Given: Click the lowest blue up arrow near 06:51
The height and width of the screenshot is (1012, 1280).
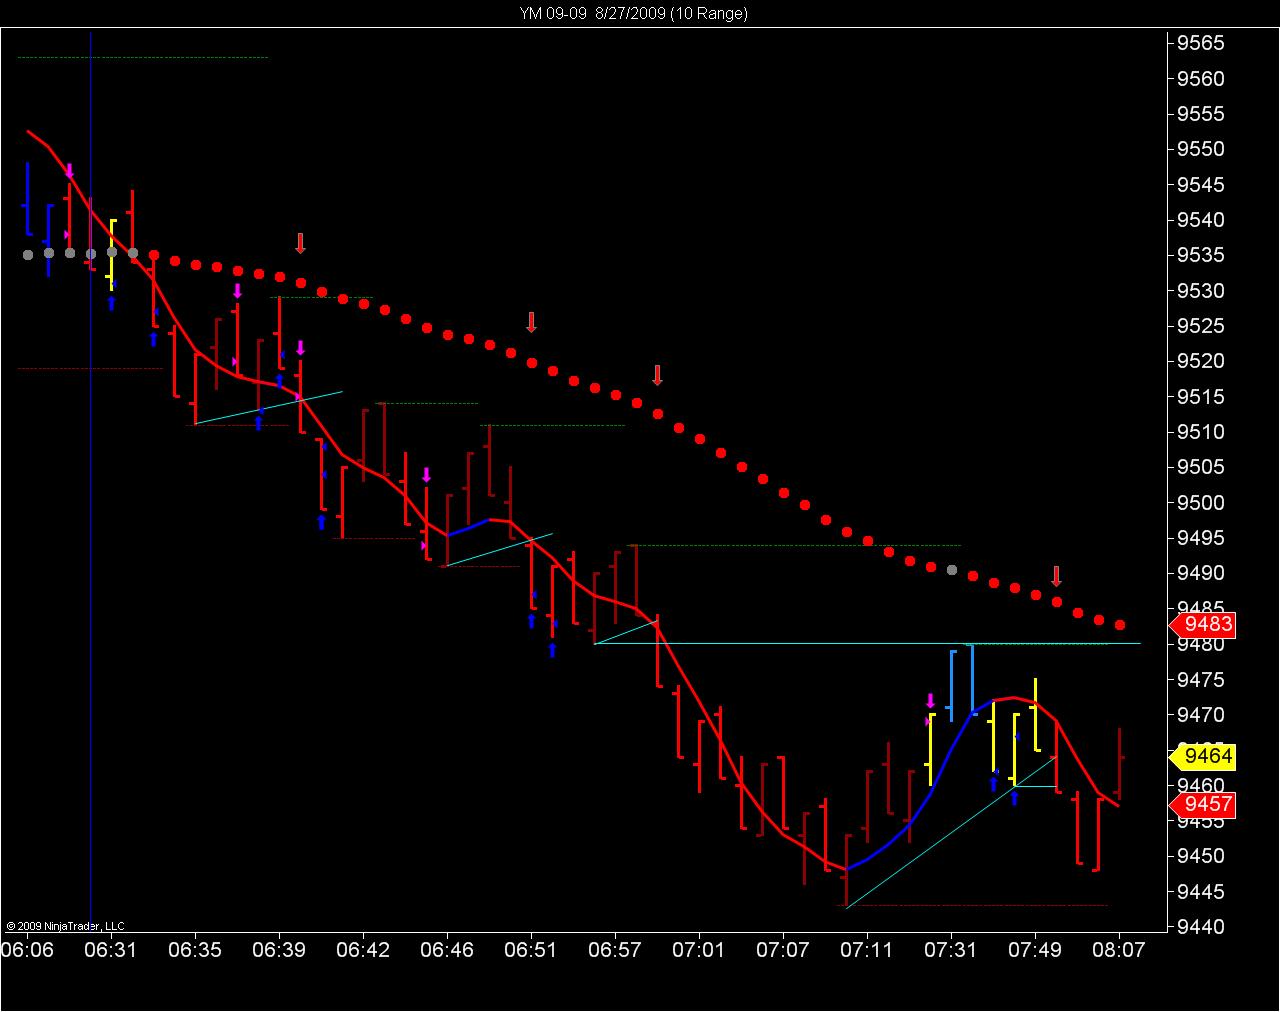Looking at the screenshot, I should coord(552,651).
